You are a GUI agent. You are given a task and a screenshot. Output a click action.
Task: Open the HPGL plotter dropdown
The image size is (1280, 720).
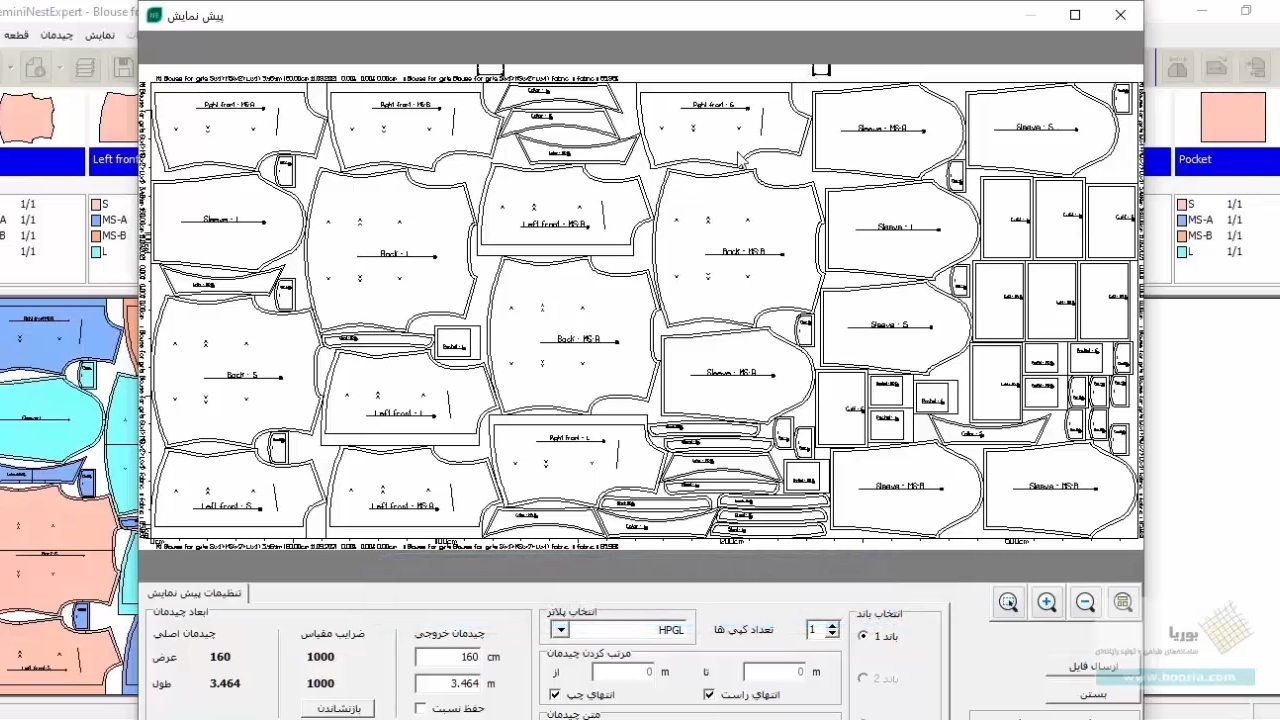[x=560, y=630]
